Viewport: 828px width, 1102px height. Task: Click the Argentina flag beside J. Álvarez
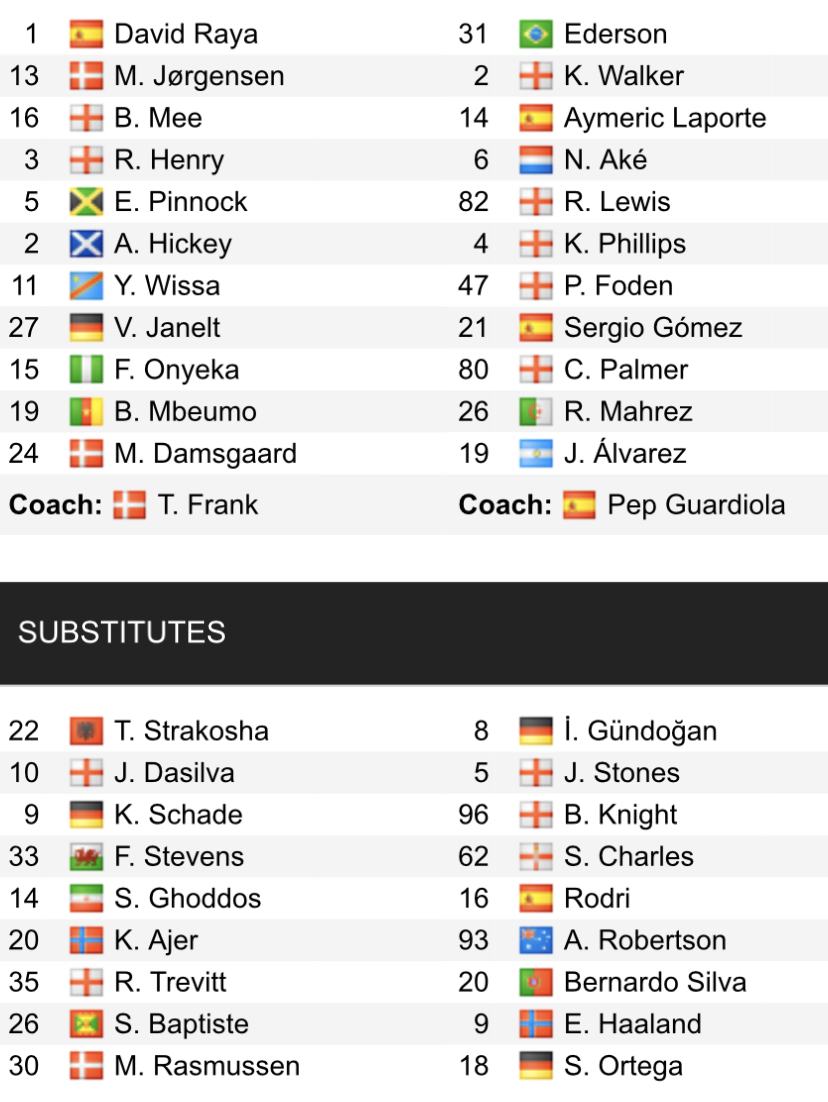pyautogui.click(x=536, y=454)
